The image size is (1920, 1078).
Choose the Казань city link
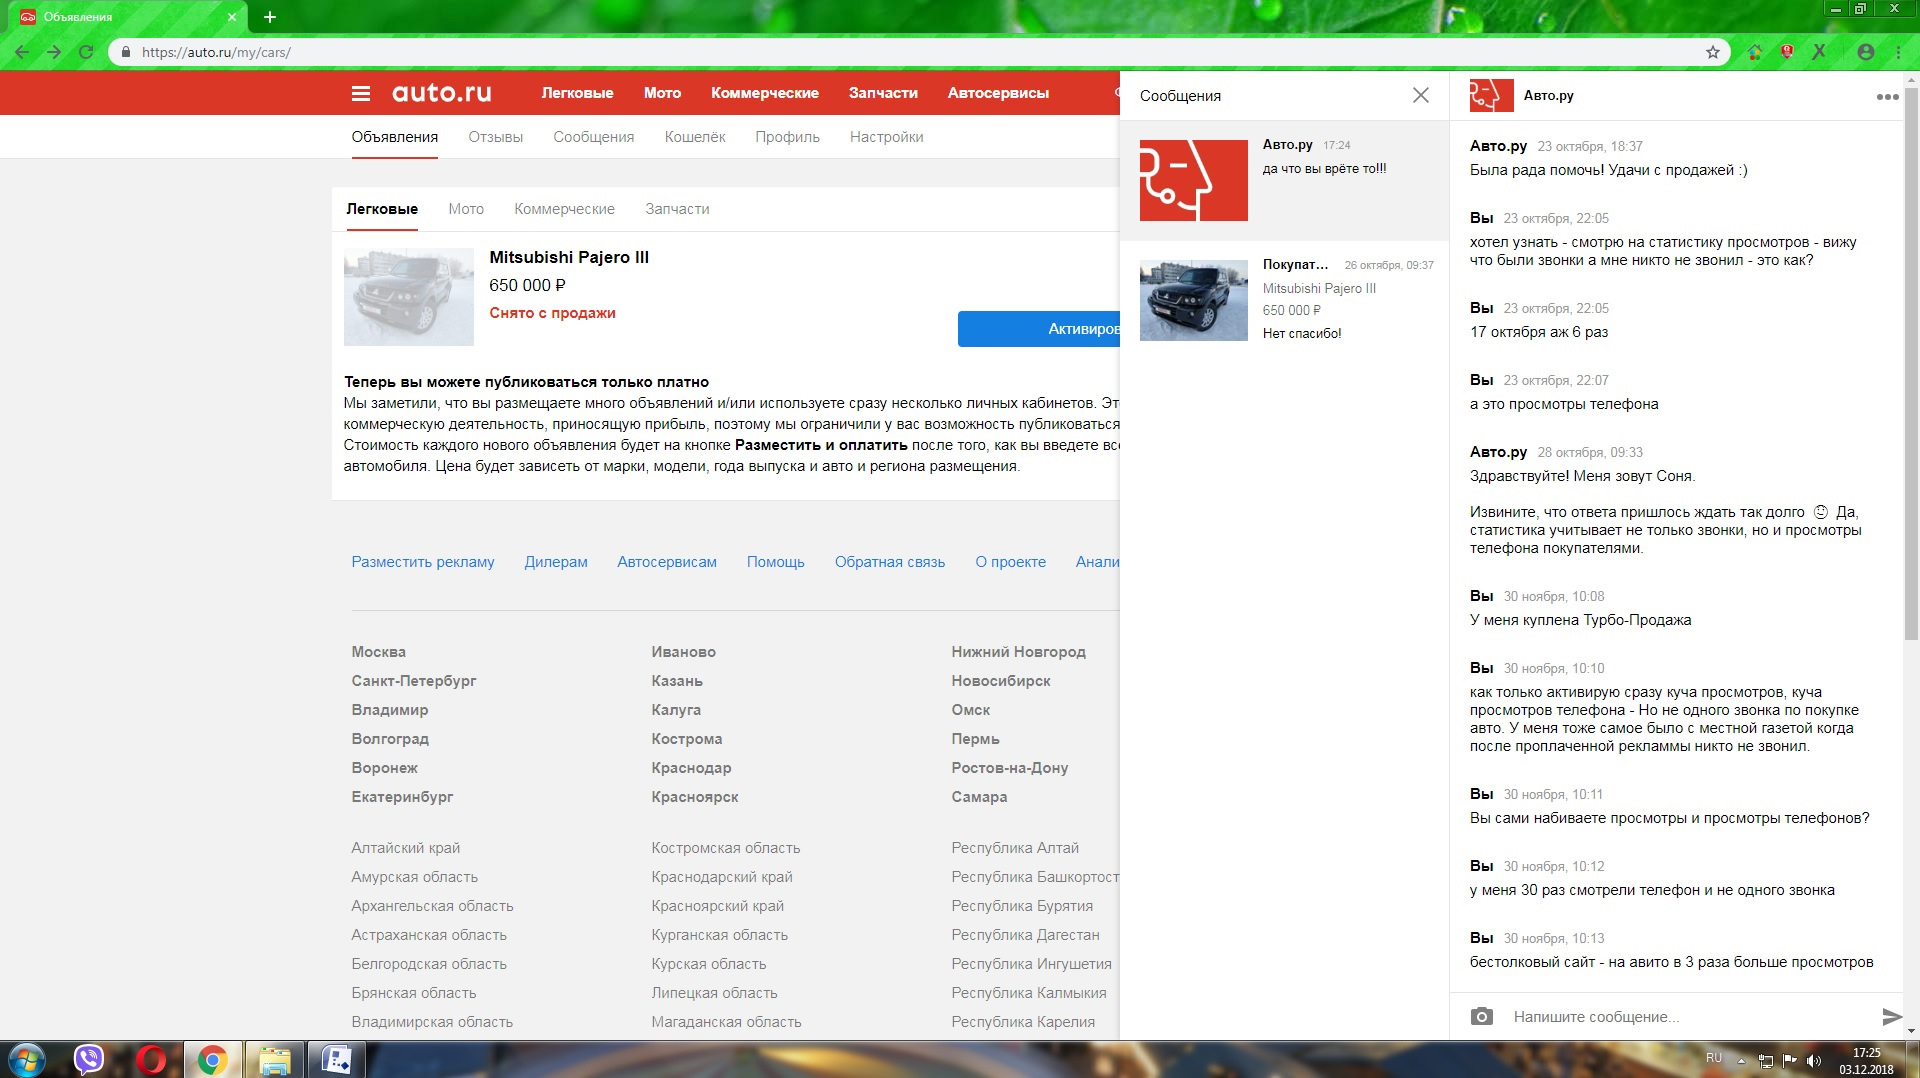[677, 681]
